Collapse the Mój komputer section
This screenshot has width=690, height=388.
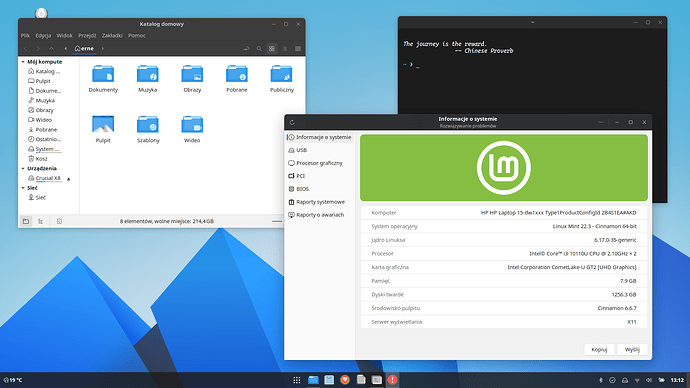[x=23, y=62]
